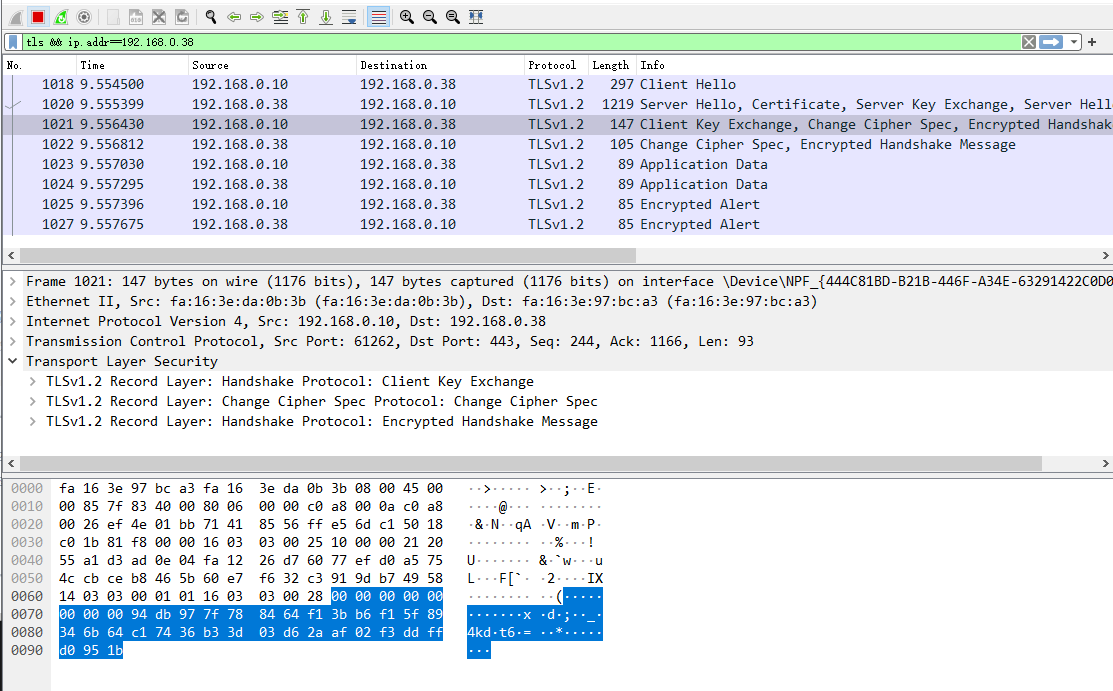Apply the display filter with the arrow button
Screen dimensions: 1113x691
(1048, 42)
